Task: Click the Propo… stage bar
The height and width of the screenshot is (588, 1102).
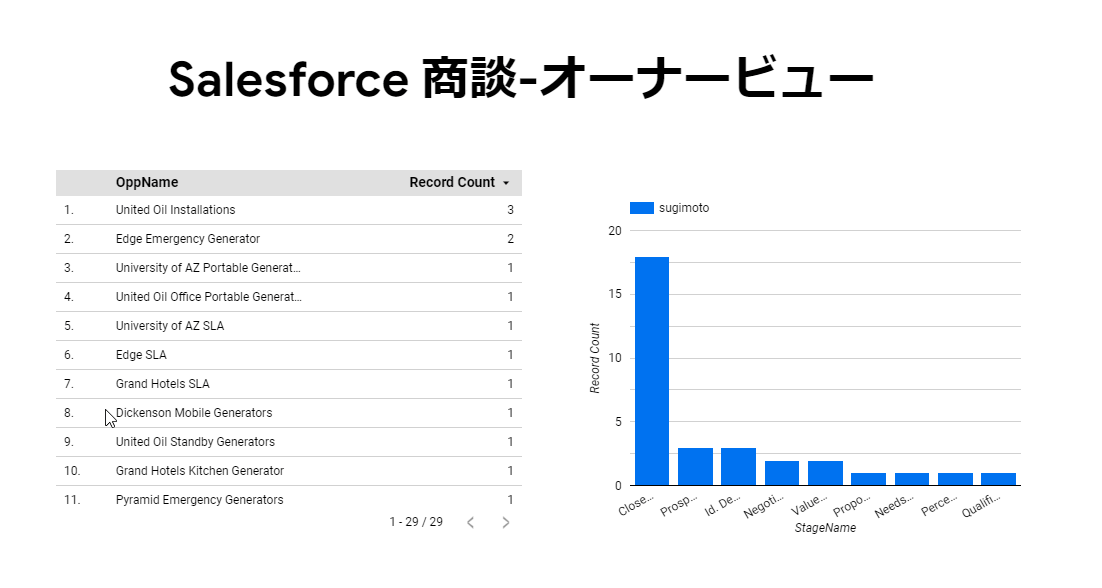Action: (x=869, y=479)
